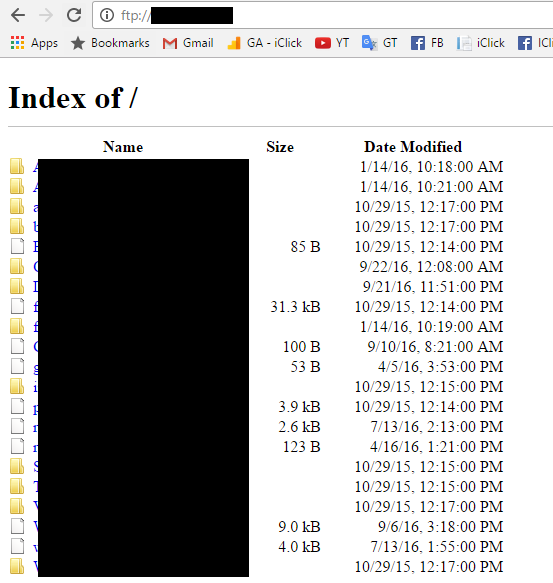The image size is (553, 583).
Task: Open the FB Facebook bookmark
Action: pyautogui.click(x=427, y=43)
